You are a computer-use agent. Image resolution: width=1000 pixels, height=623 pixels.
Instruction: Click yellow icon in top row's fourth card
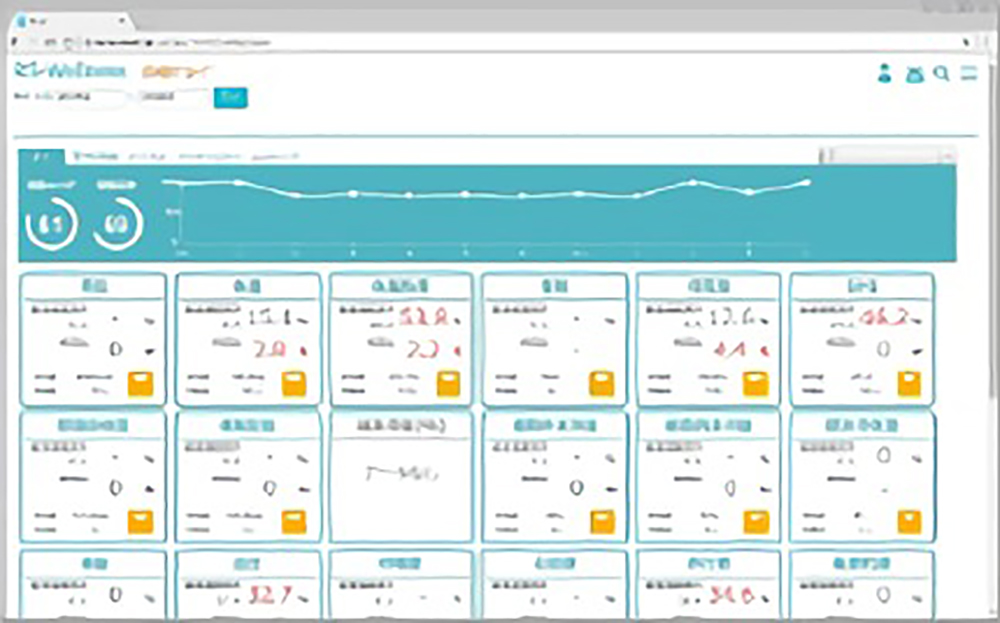pyautogui.click(x=601, y=384)
